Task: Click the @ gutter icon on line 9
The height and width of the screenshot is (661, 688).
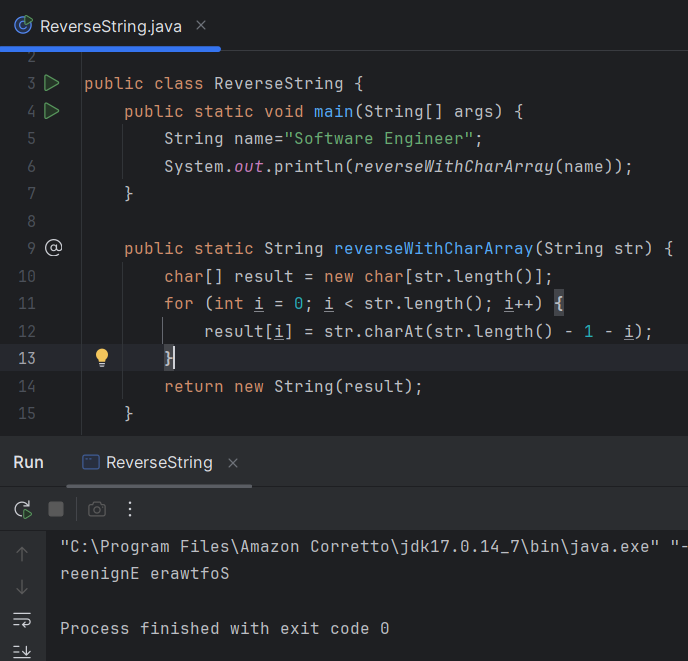Action: tap(53, 248)
